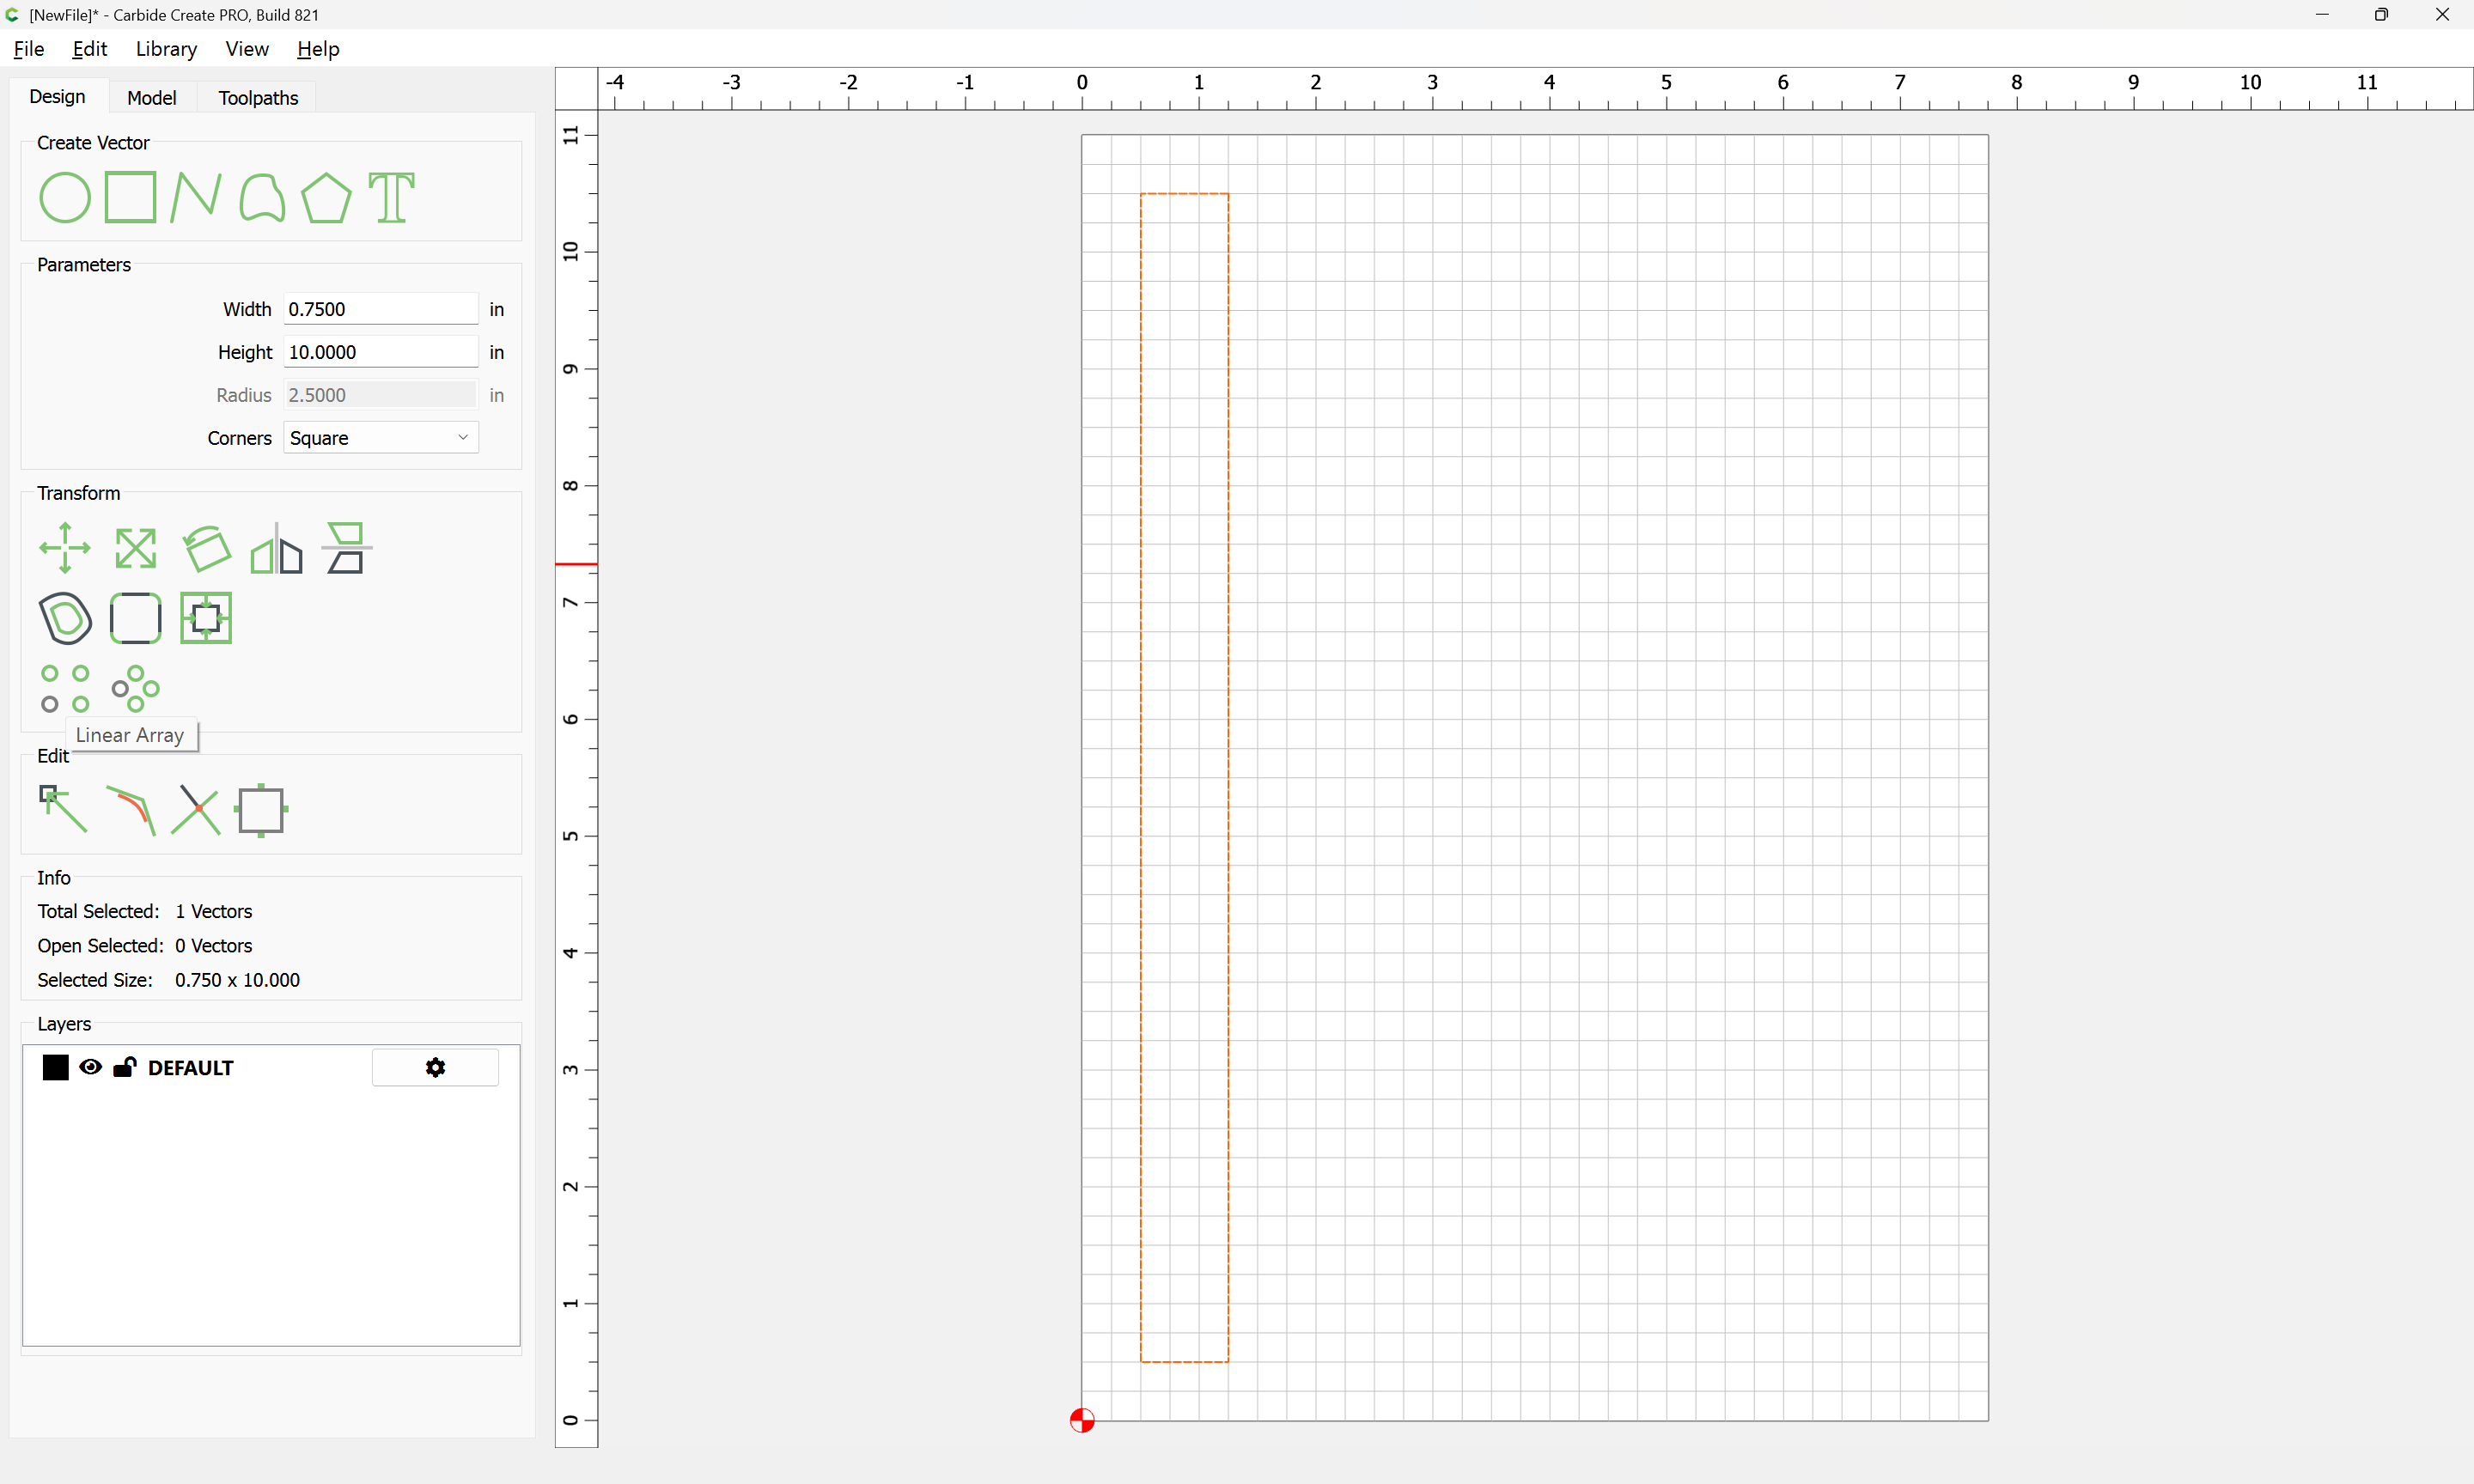Activate the Trim Vectors tool
Screen dimensions: 2474x1484
[x=196, y=809]
